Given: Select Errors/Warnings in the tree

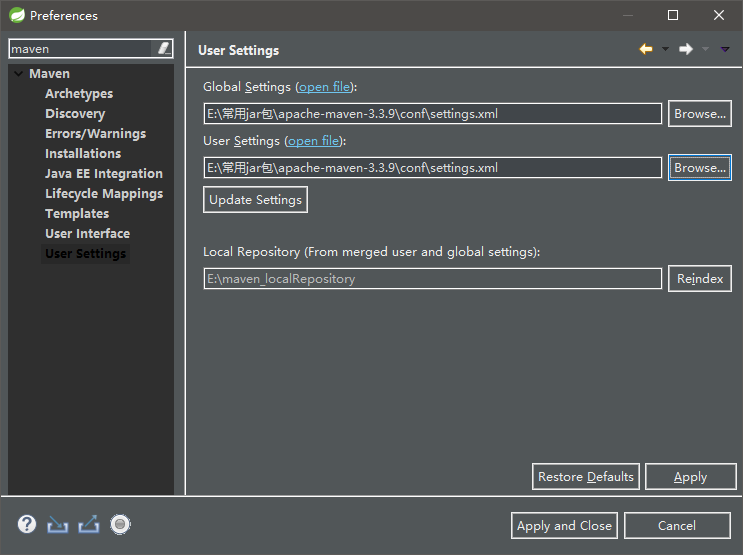Looking at the screenshot, I should [x=95, y=134].
